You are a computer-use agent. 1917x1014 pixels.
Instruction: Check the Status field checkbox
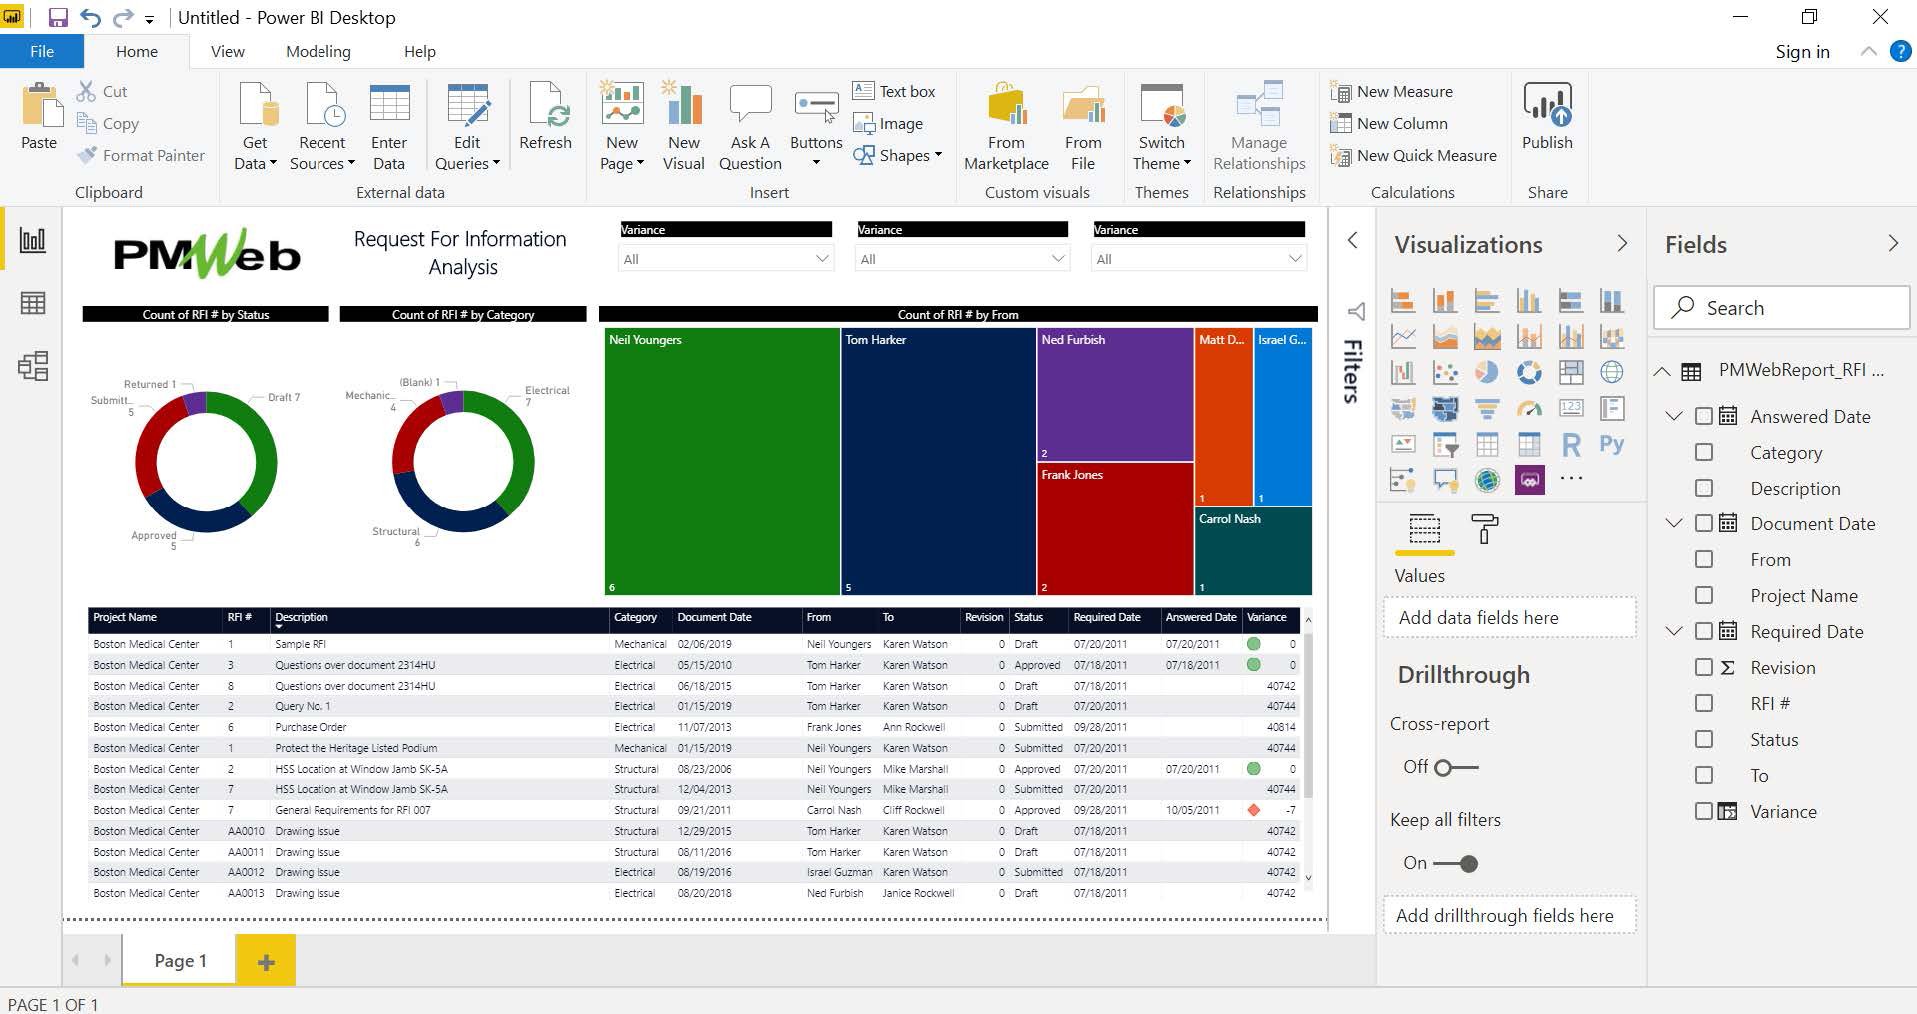[x=1704, y=739]
